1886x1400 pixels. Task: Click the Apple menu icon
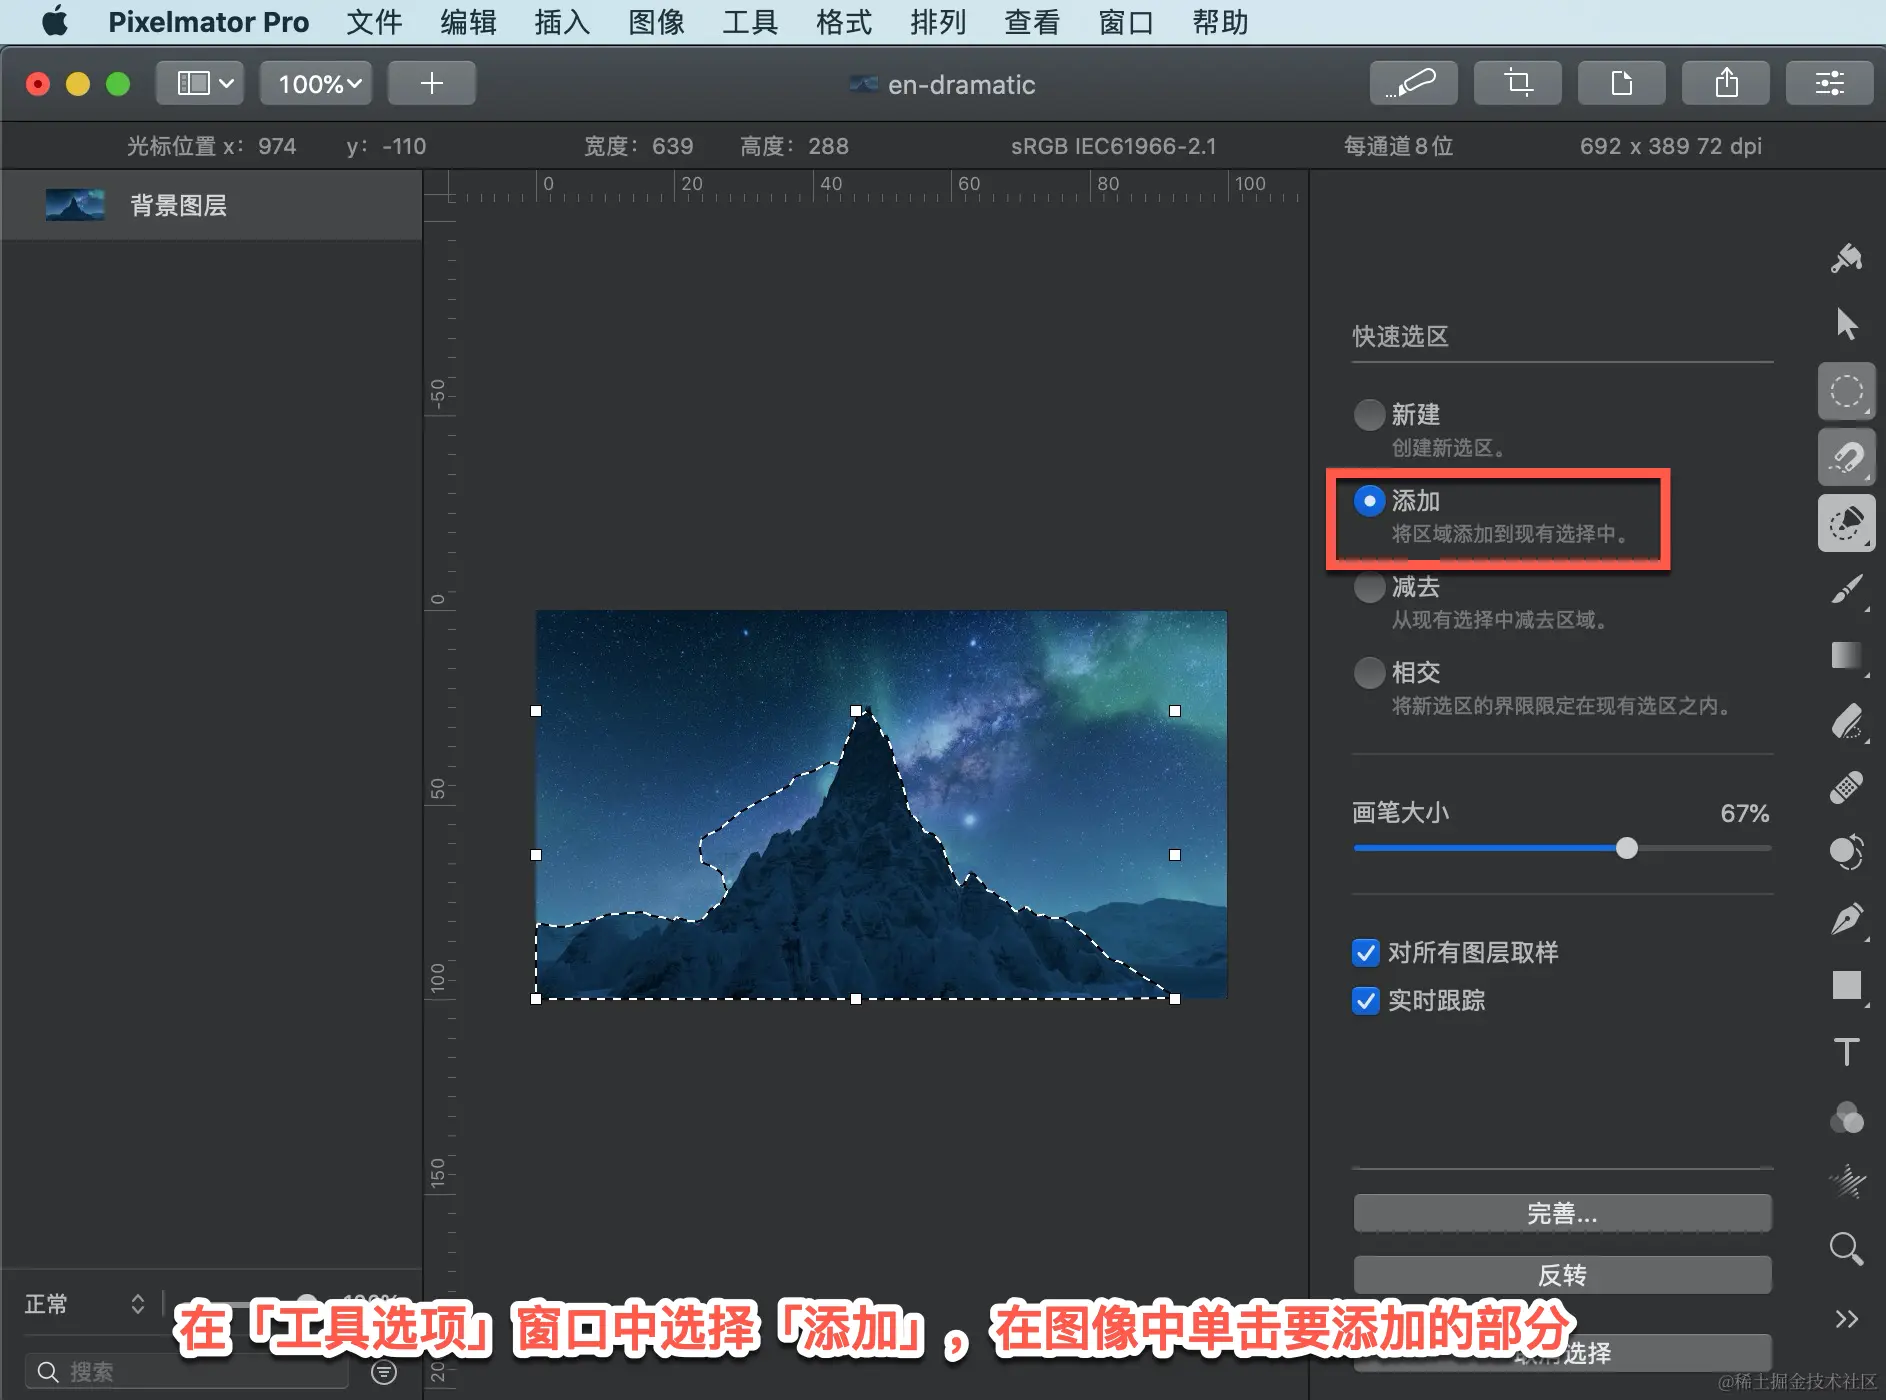(55, 21)
